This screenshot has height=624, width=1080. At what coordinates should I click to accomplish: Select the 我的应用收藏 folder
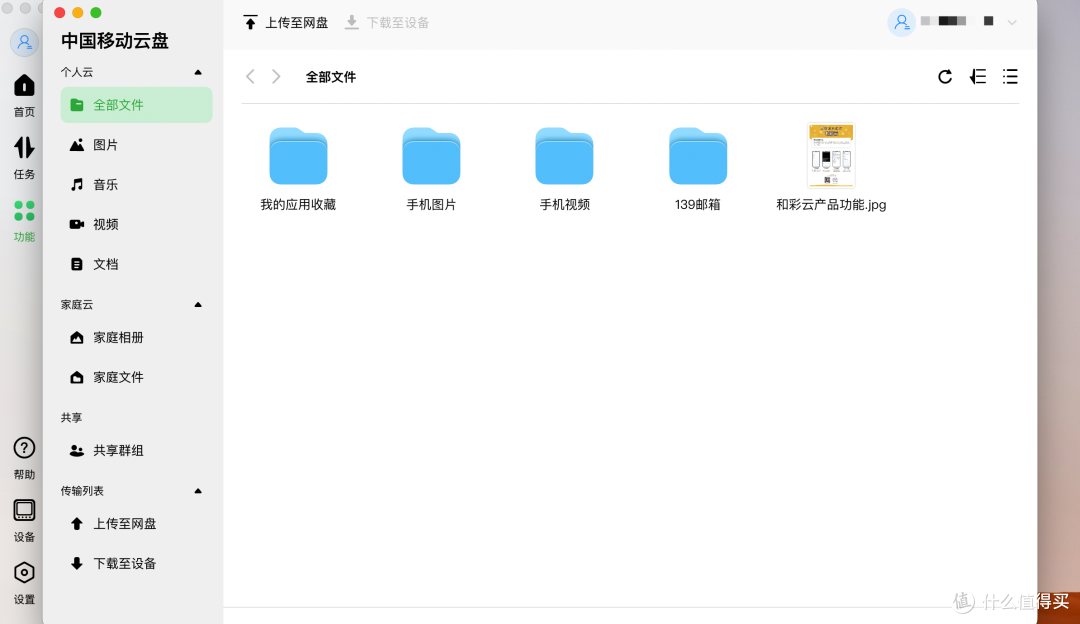coord(298,156)
